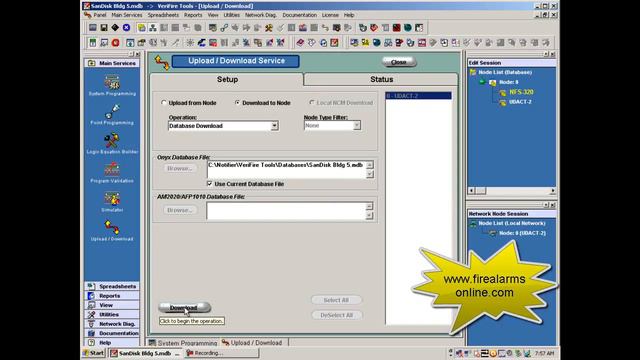This screenshot has height=360, width=640.
Task: Open the System Programming service icon
Action: pyautogui.click(x=112, y=83)
